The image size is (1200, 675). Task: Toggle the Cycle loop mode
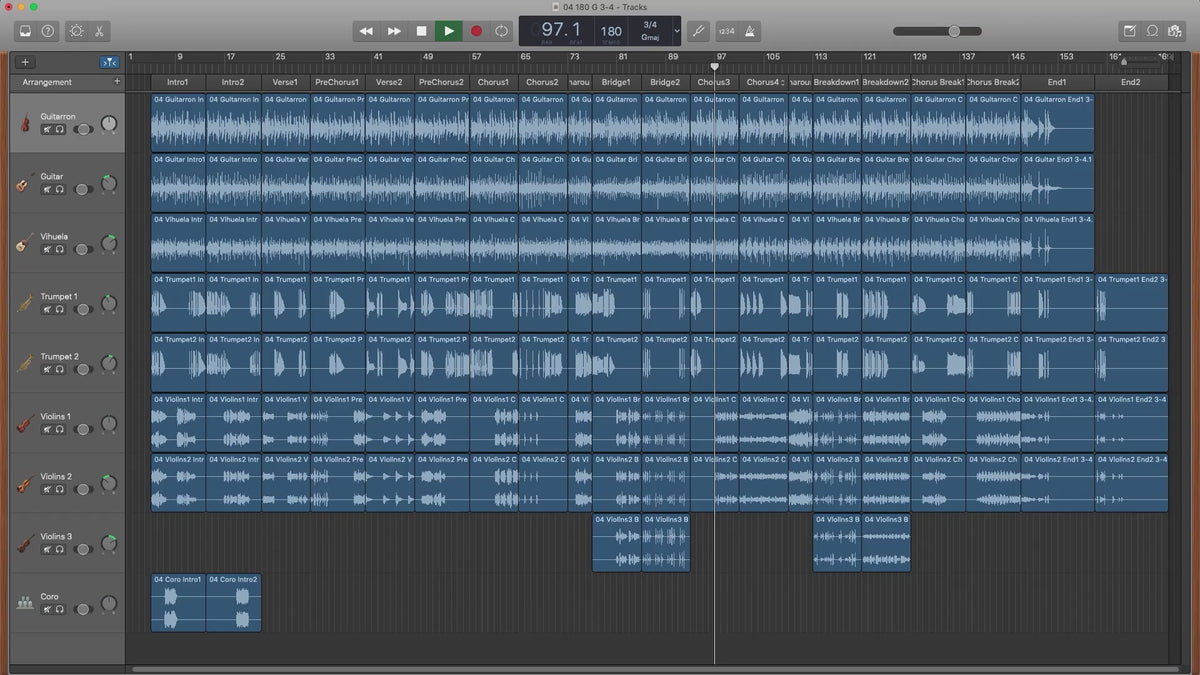coord(501,31)
